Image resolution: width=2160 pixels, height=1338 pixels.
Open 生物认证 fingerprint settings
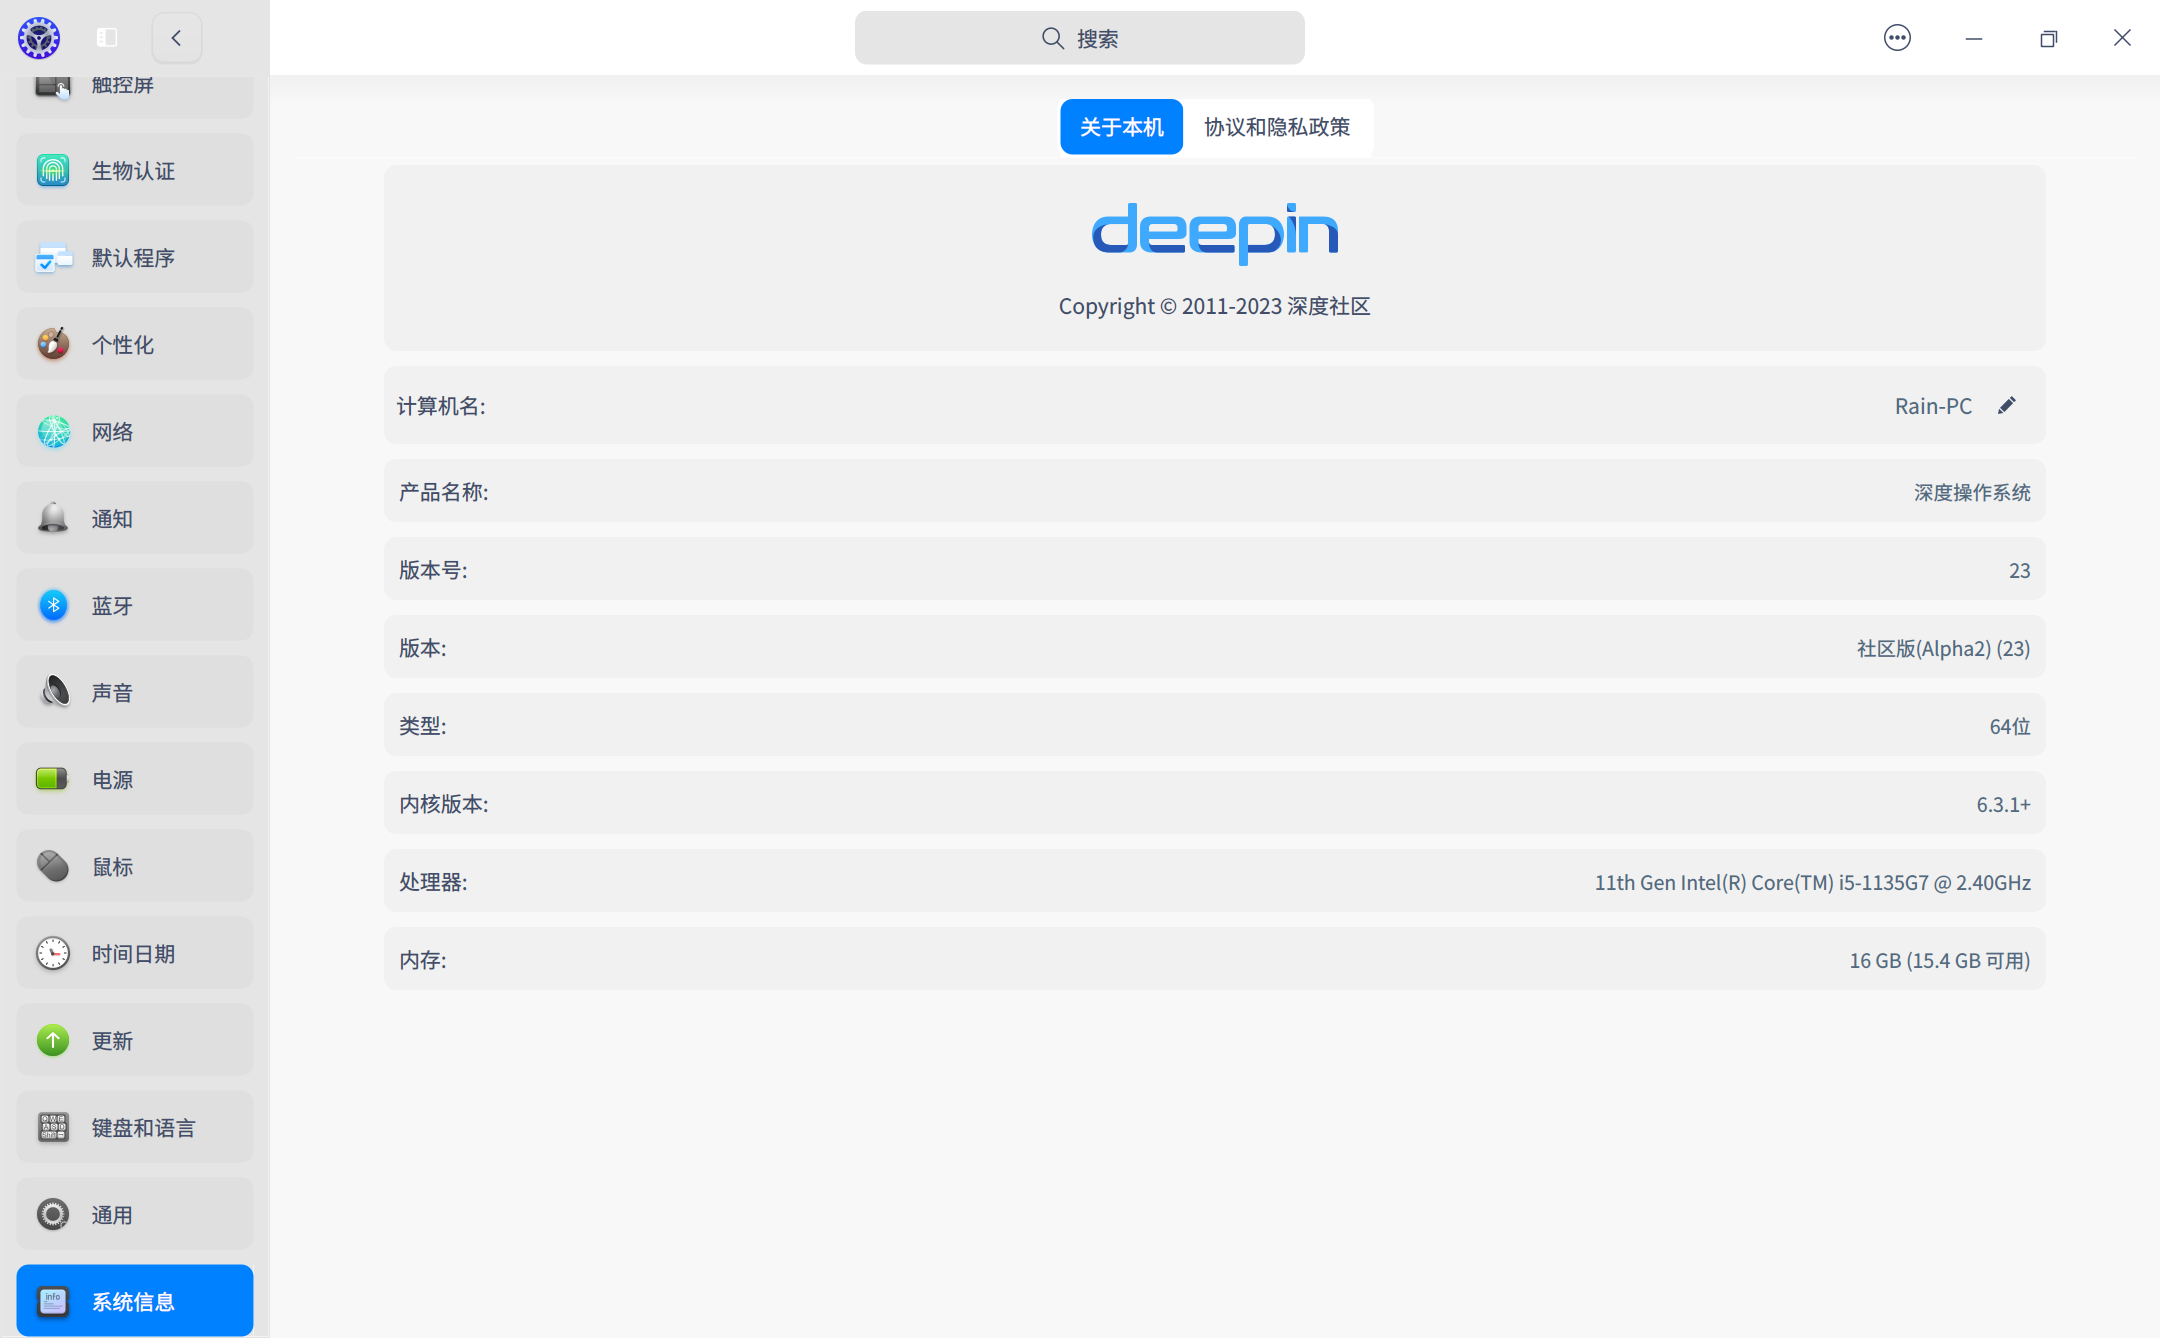[134, 171]
